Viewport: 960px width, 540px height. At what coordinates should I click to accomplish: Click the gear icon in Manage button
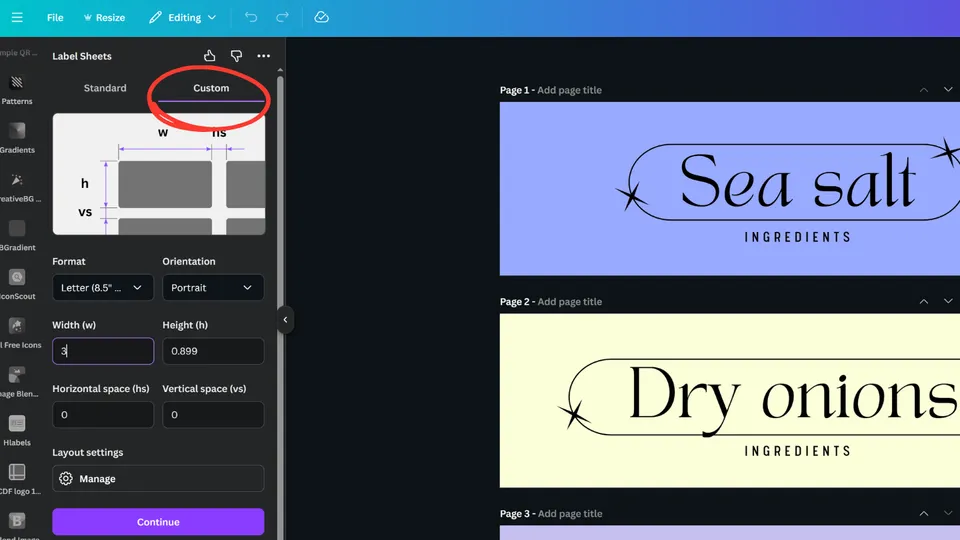click(66, 479)
